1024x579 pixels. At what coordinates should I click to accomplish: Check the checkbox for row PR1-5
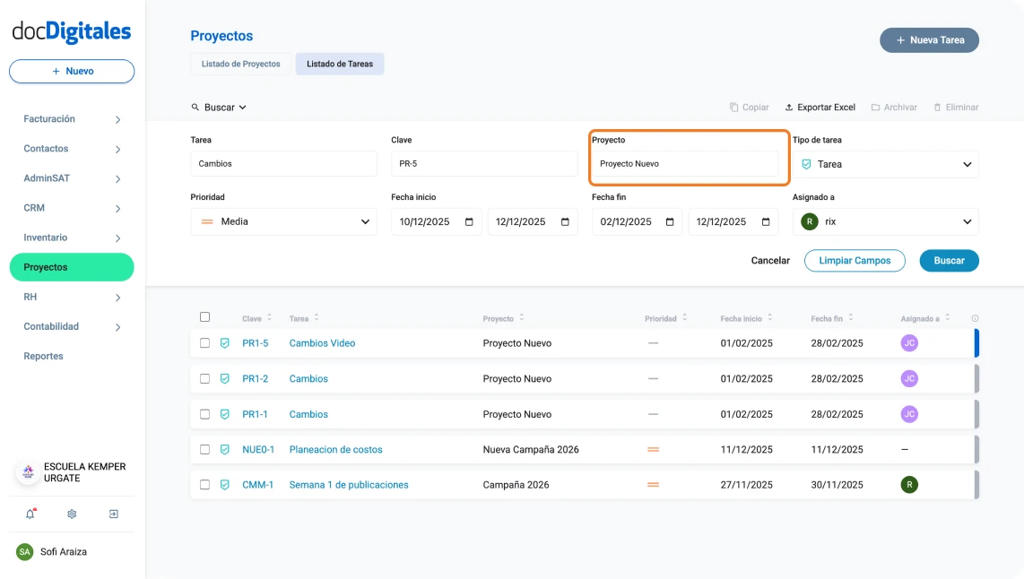[x=206, y=343]
